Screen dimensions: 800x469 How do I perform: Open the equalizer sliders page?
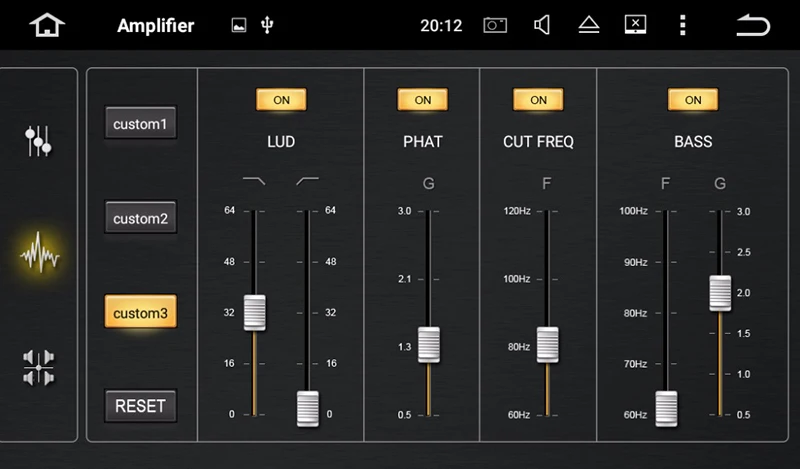(x=38, y=141)
